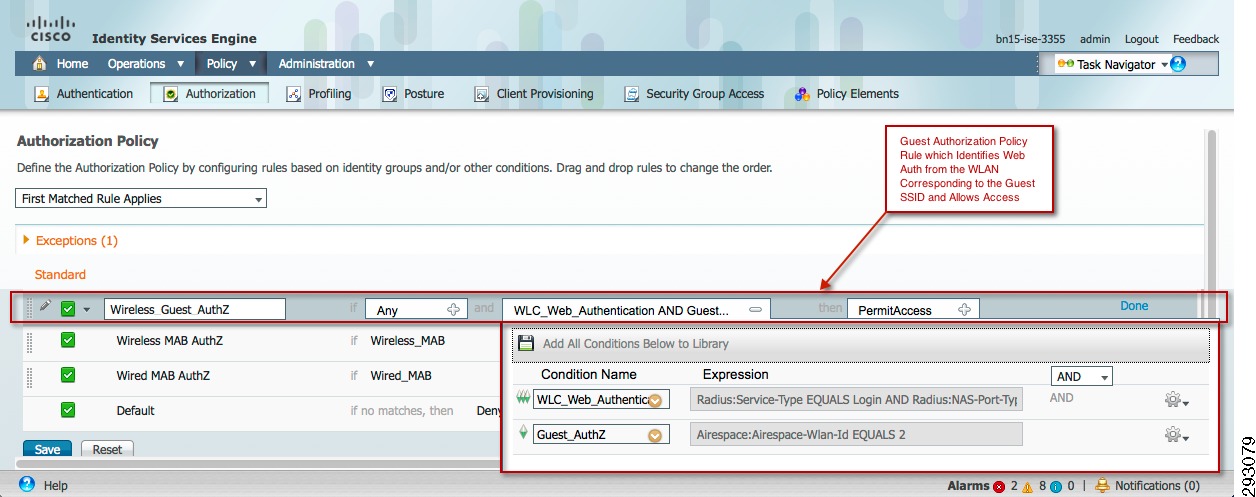The height and width of the screenshot is (497, 1256).
Task: Click the Wired_MAB condition text
Action: coord(401,376)
